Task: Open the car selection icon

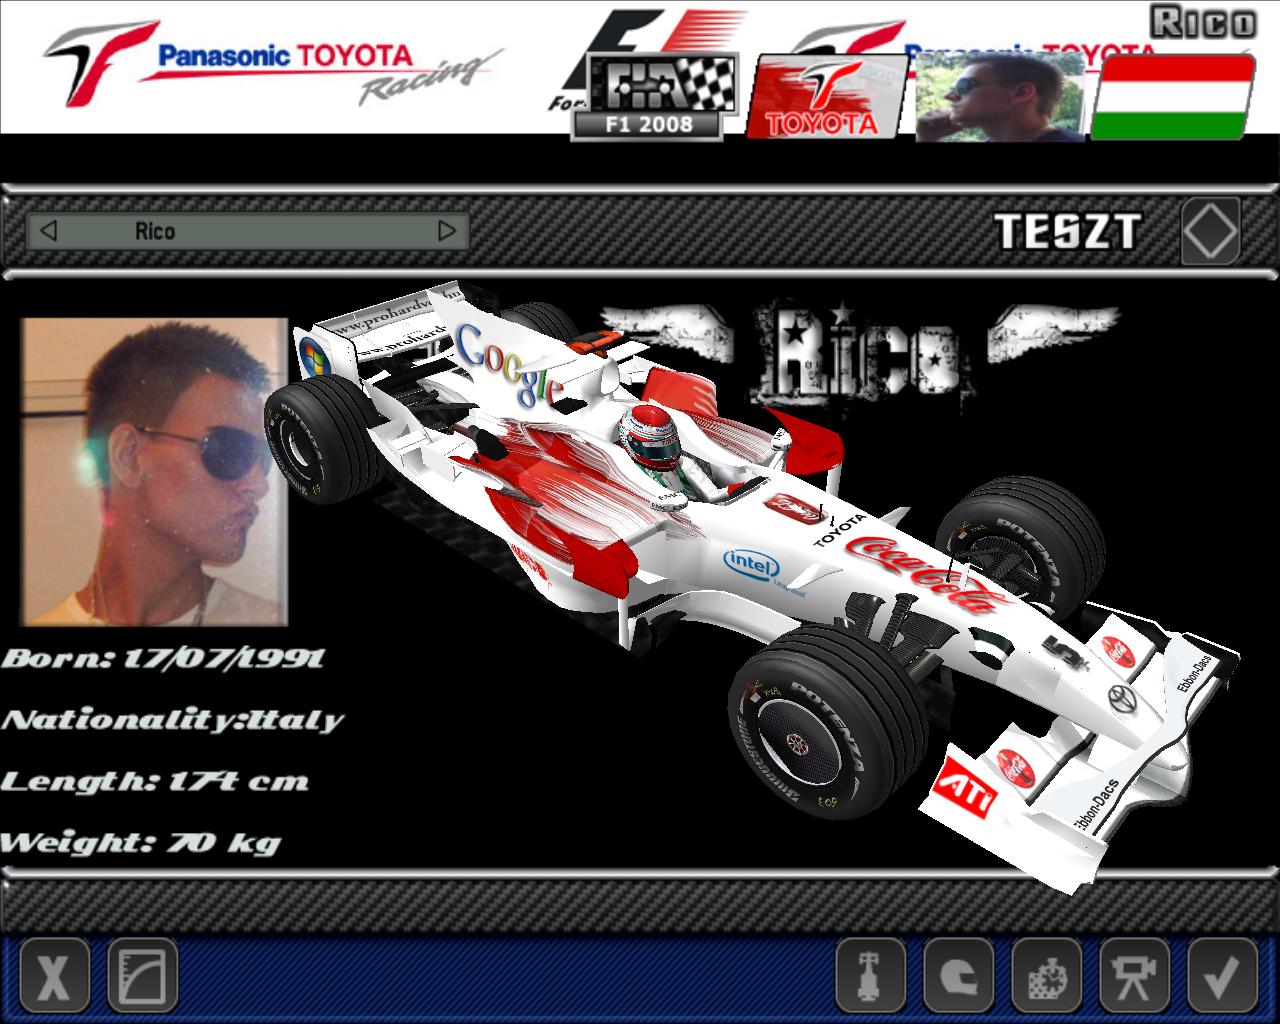Action: 870,974
